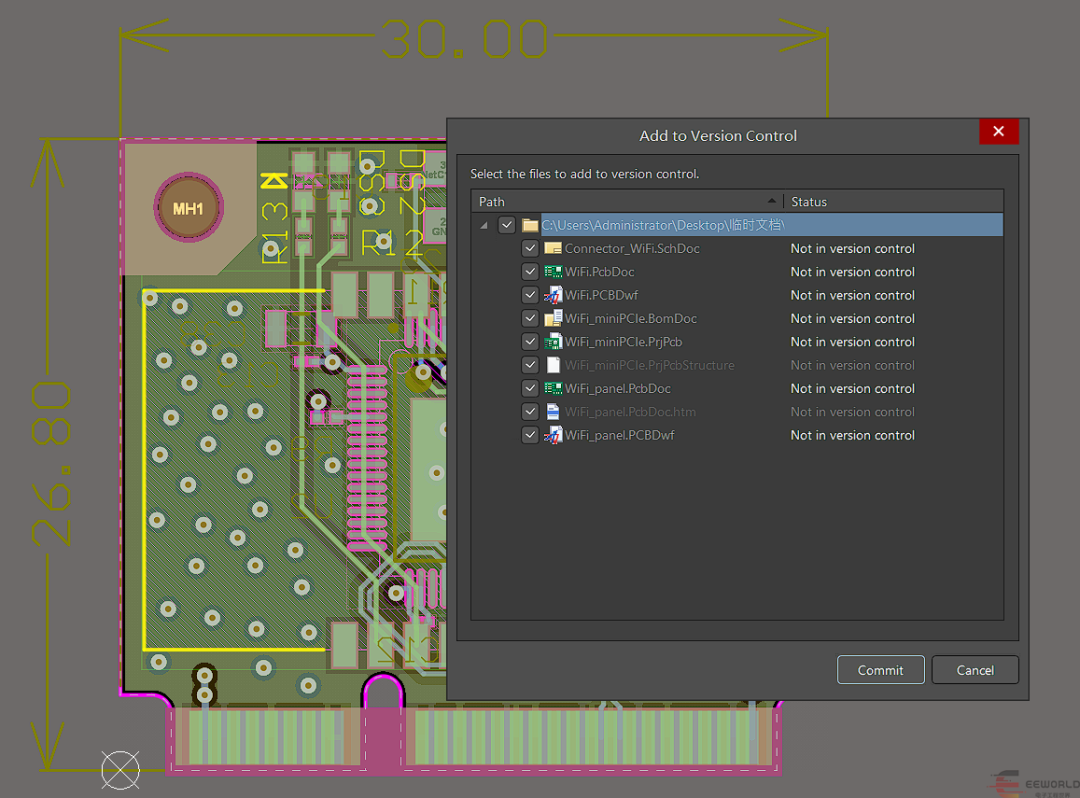Viewport: 1080px width, 798px height.
Task: Uncheck the WiFi_miniPCIe.PrjPcbStructure checkbox
Action: 530,365
